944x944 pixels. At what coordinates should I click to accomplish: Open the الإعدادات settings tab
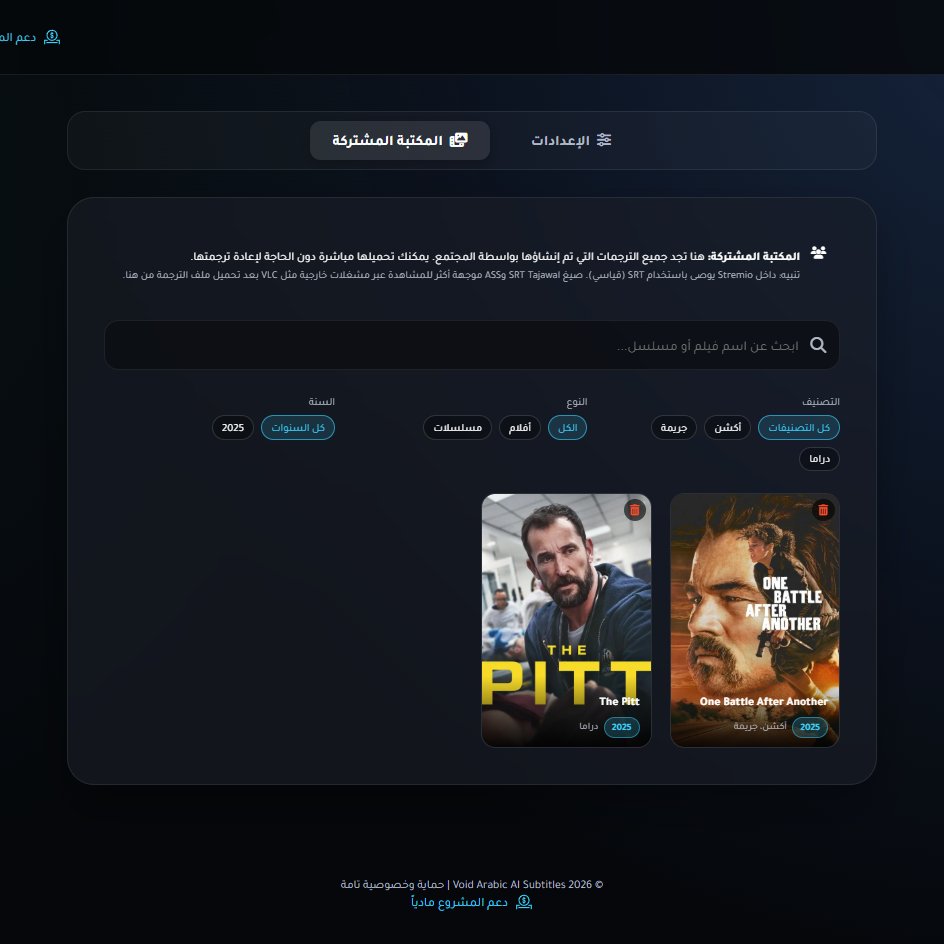pos(571,140)
